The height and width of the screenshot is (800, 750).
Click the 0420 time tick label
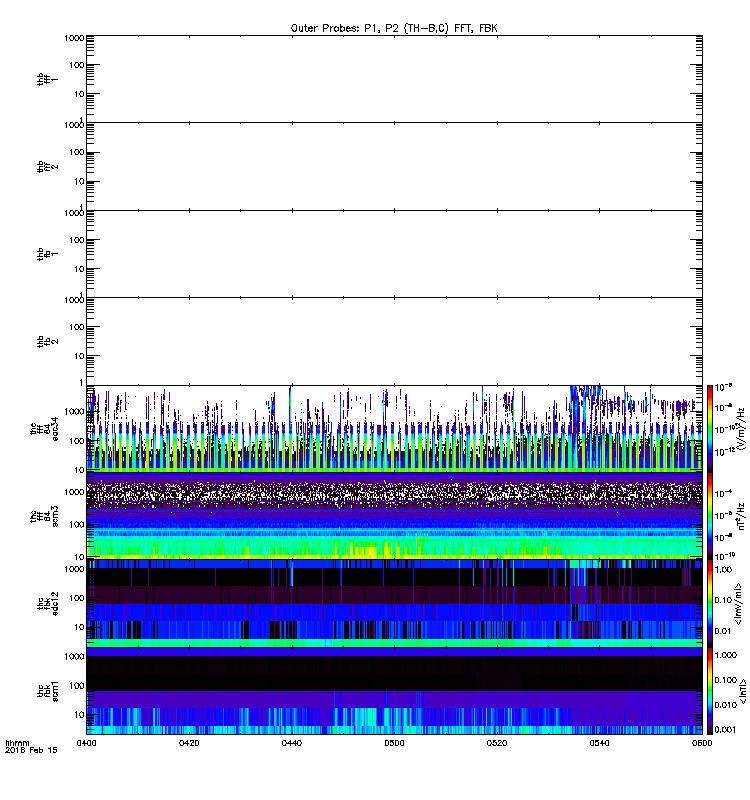coord(189,743)
